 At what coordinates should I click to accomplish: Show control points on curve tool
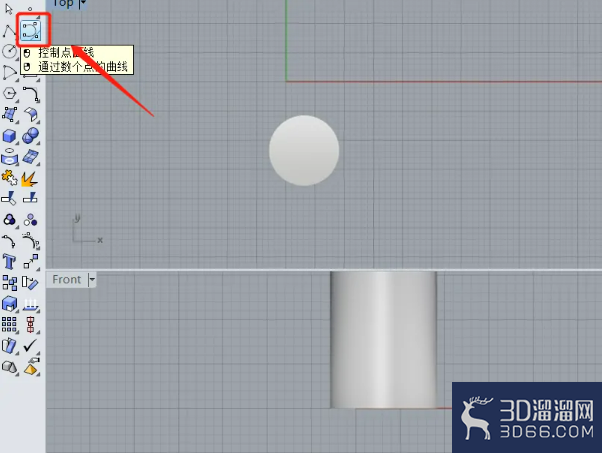coord(31,241)
